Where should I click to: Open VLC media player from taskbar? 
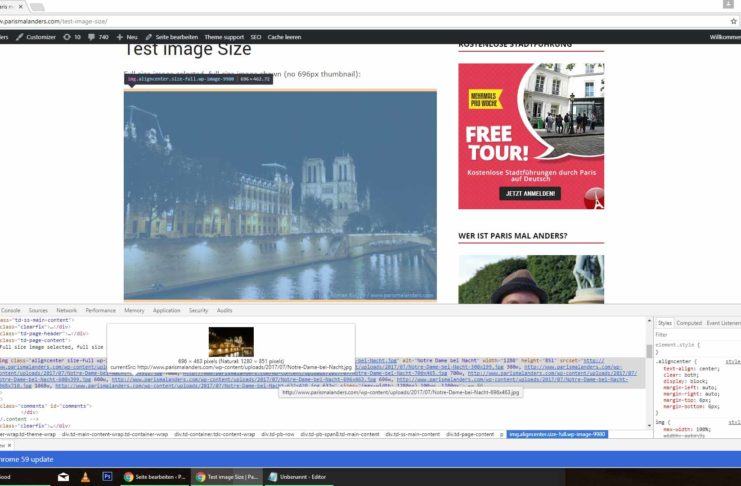pos(85,477)
